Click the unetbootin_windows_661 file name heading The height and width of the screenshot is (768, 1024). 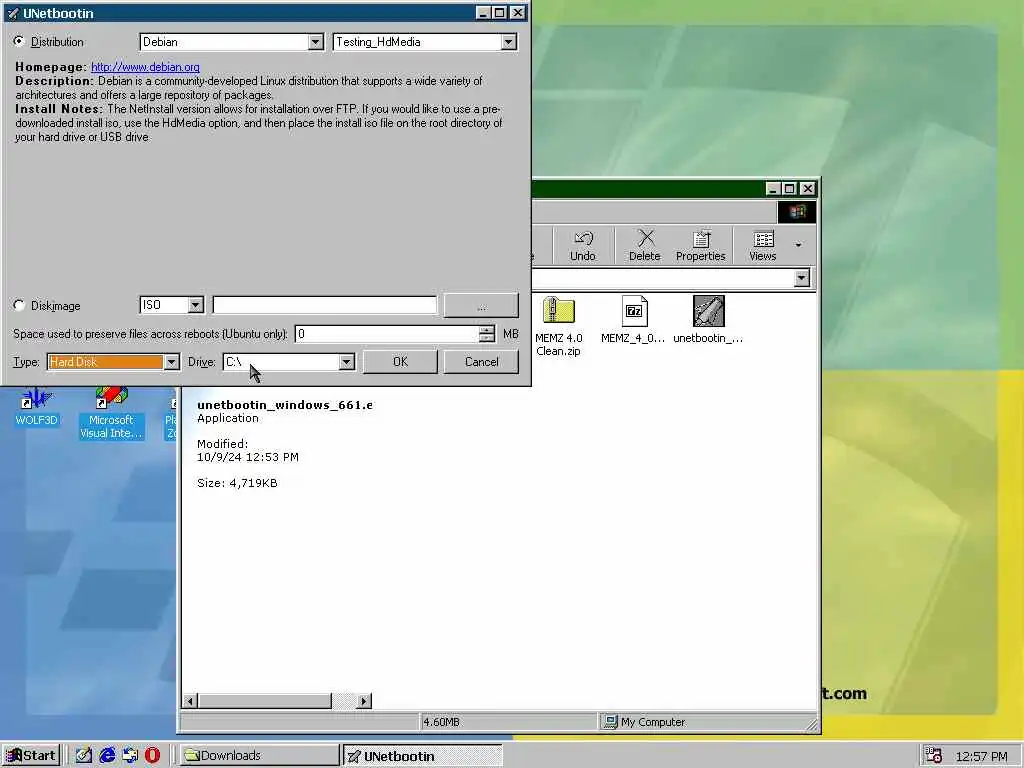point(285,405)
